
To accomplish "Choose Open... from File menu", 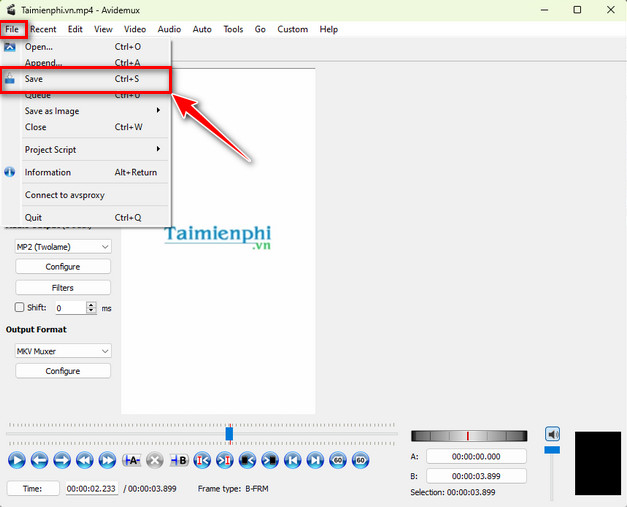I will coord(86,47).
